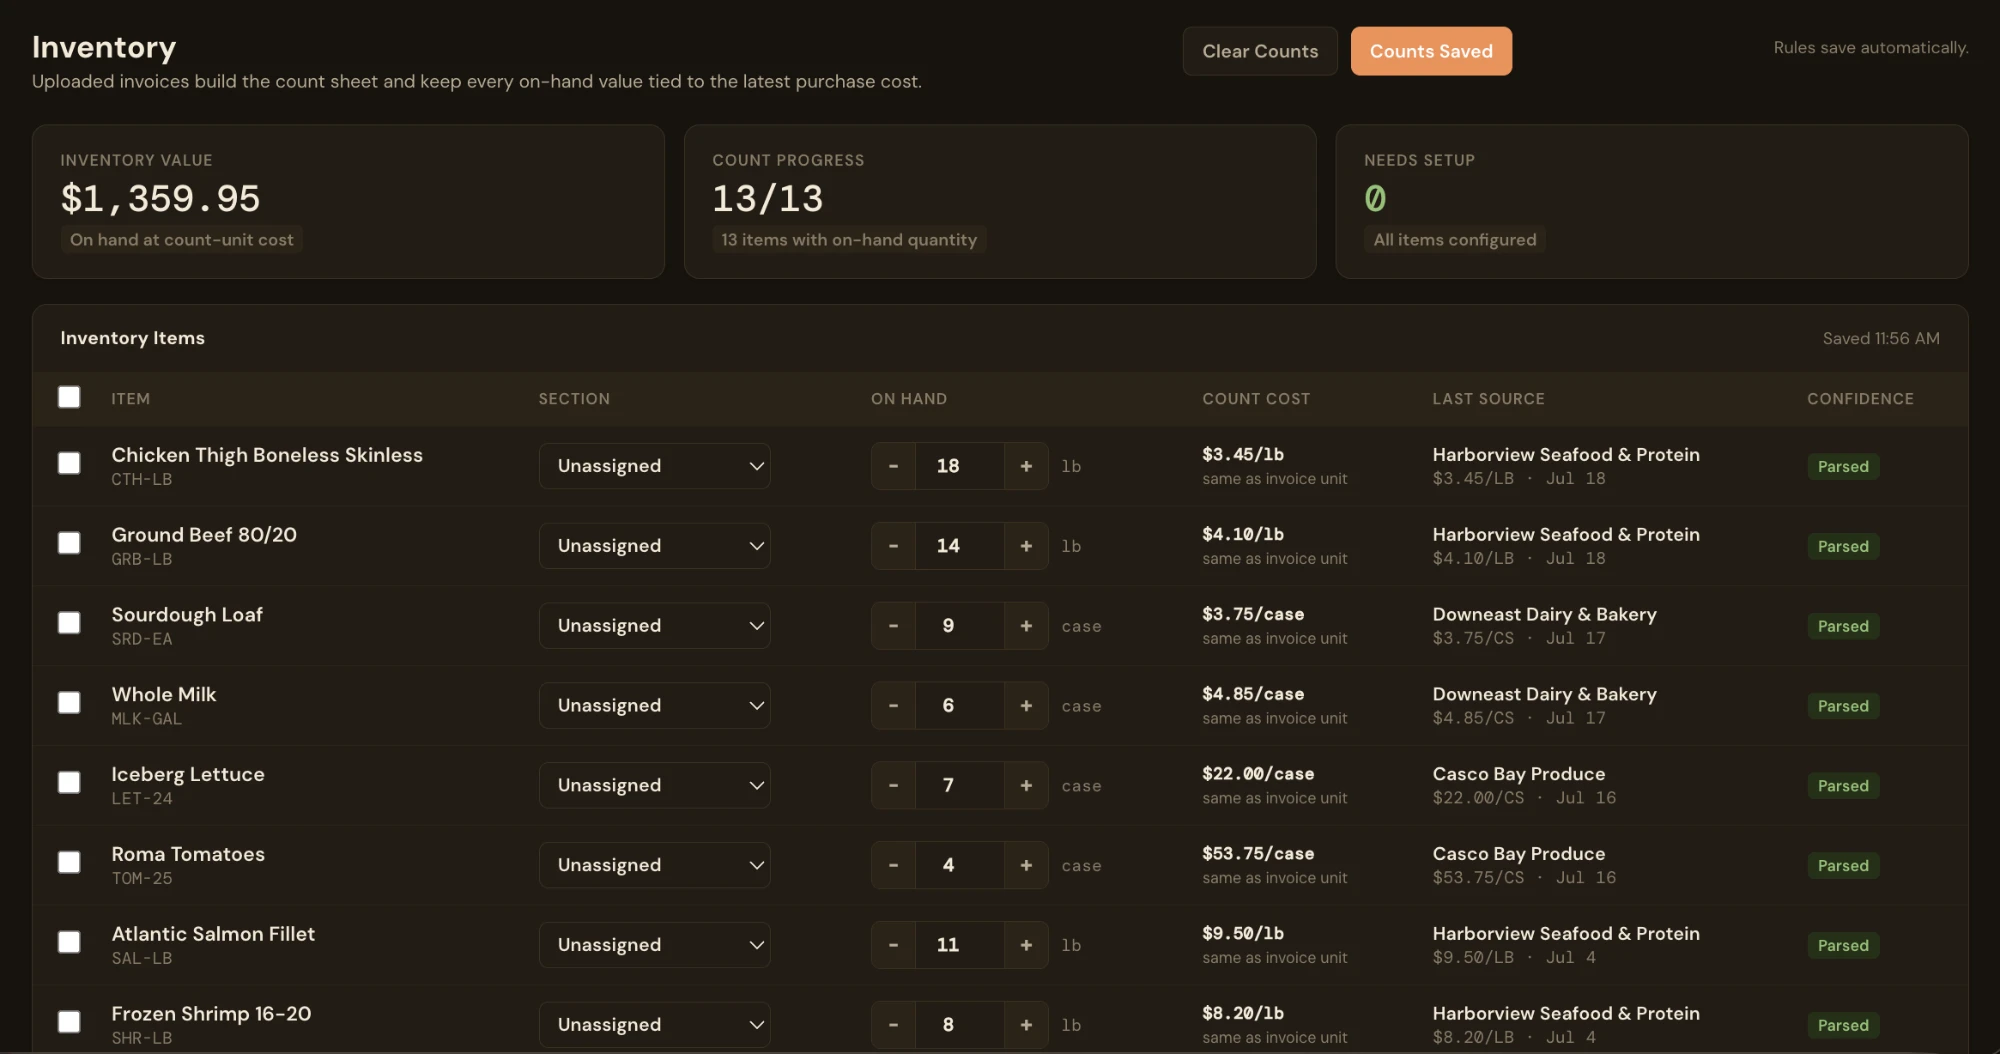The image size is (2000, 1054).
Task: Focus the Whole Milk quantity field showing 6
Action: [959, 706]
